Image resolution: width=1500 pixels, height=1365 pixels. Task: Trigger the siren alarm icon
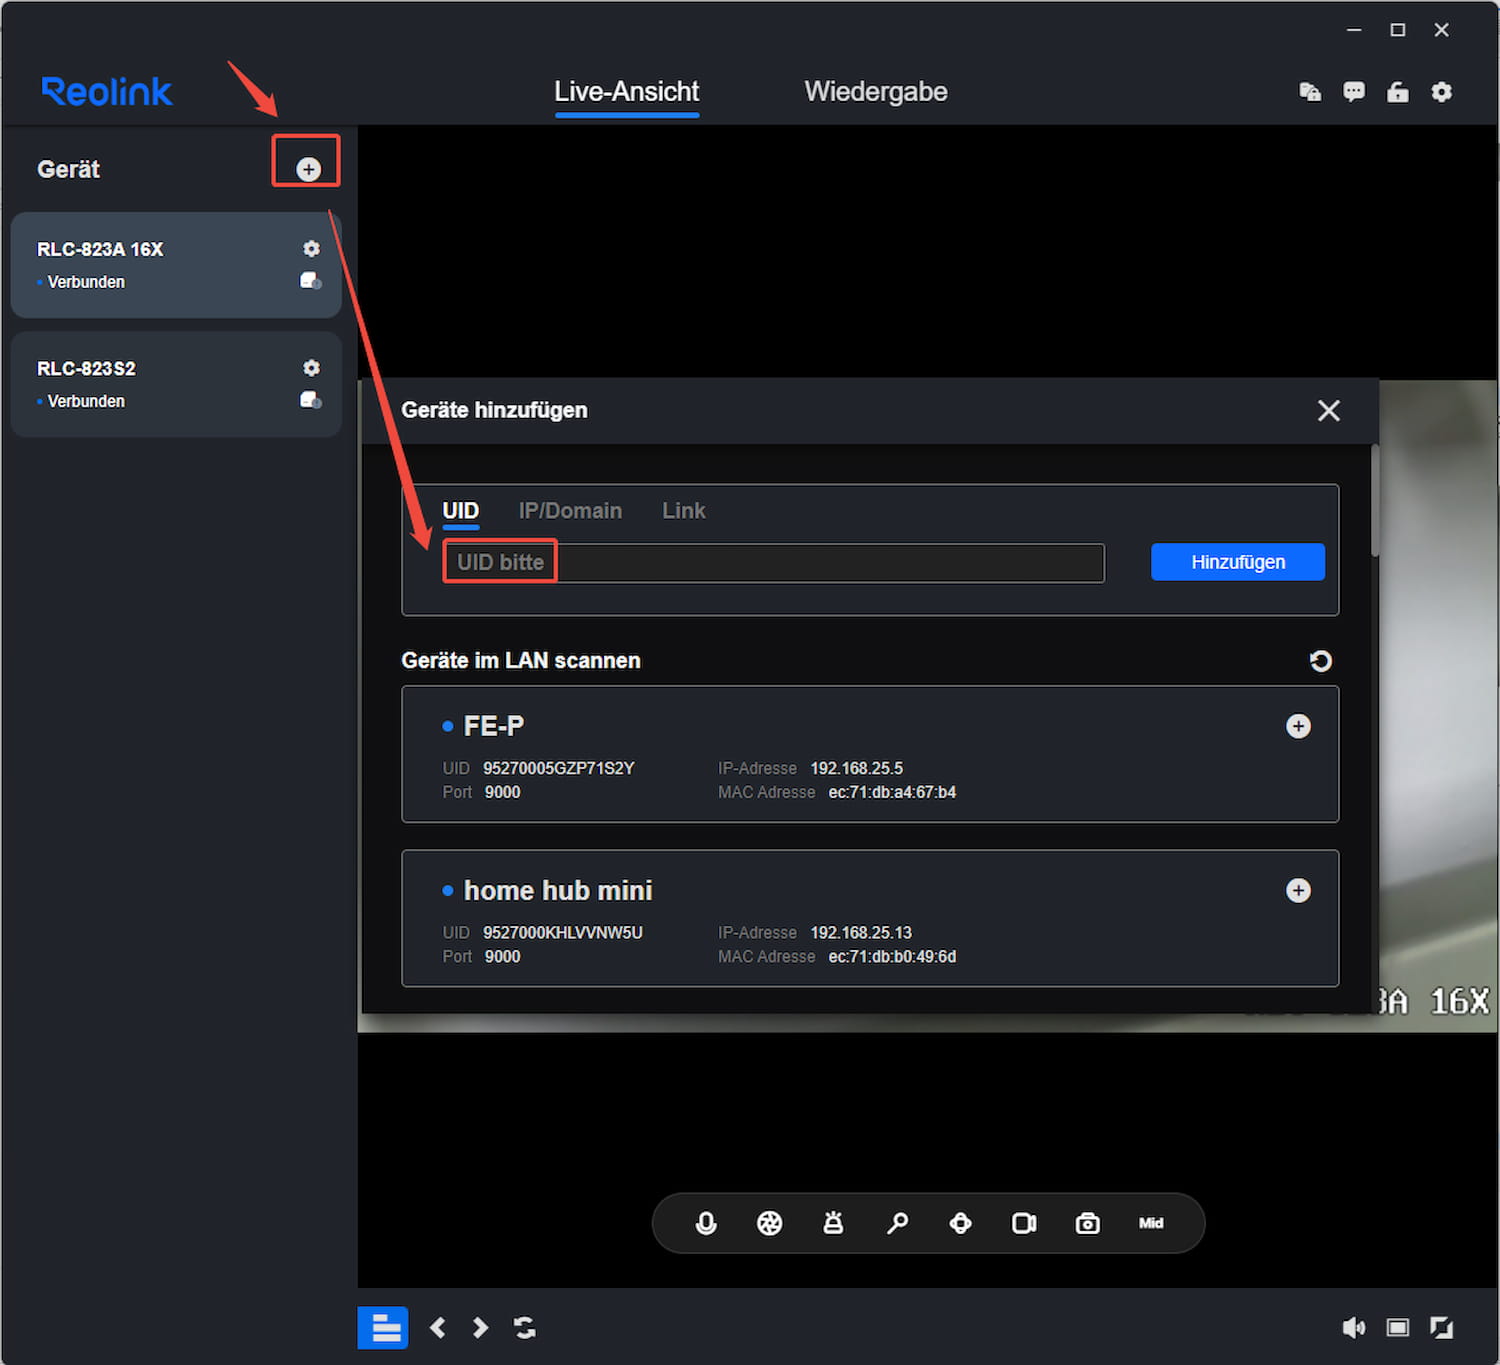[x=833, y=1223]
